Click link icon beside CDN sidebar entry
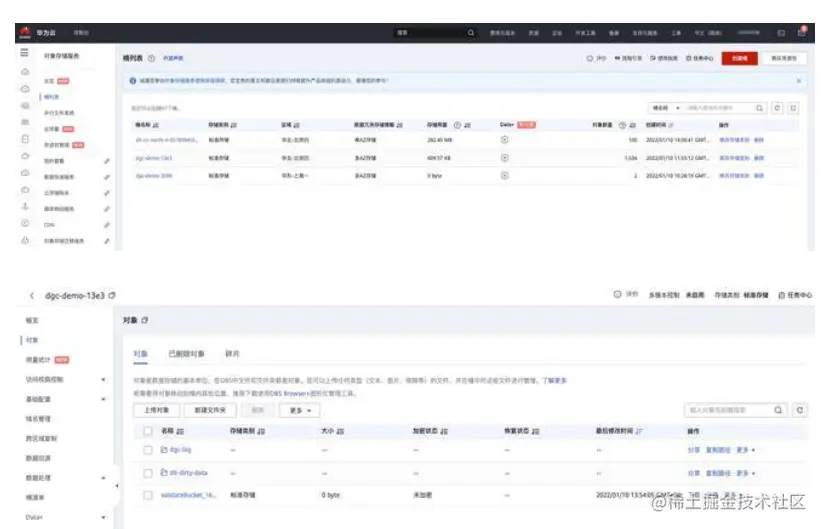The height and width of the screenshot is (529, 823). point(107,225)
